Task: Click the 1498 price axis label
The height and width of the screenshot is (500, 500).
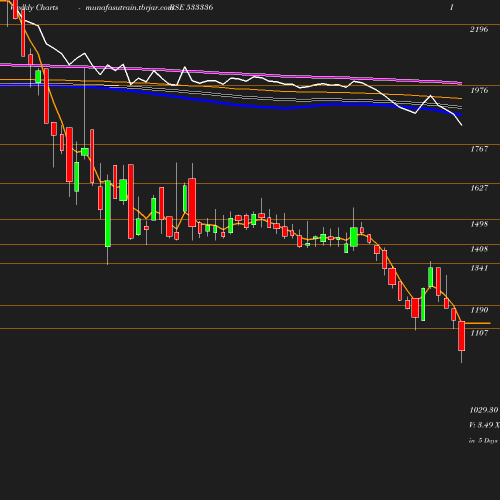Action: tap(479, 224)
